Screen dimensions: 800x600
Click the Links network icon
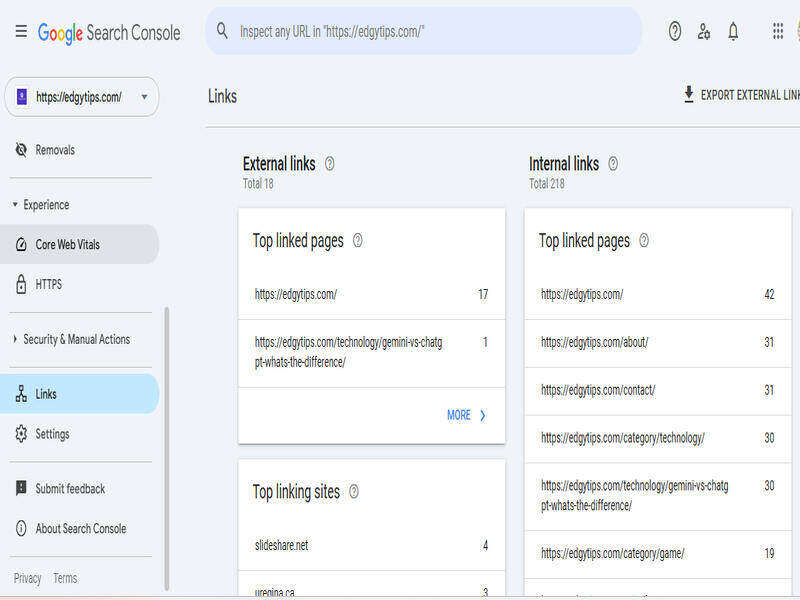pyautogui.click(x=21, y=394)
